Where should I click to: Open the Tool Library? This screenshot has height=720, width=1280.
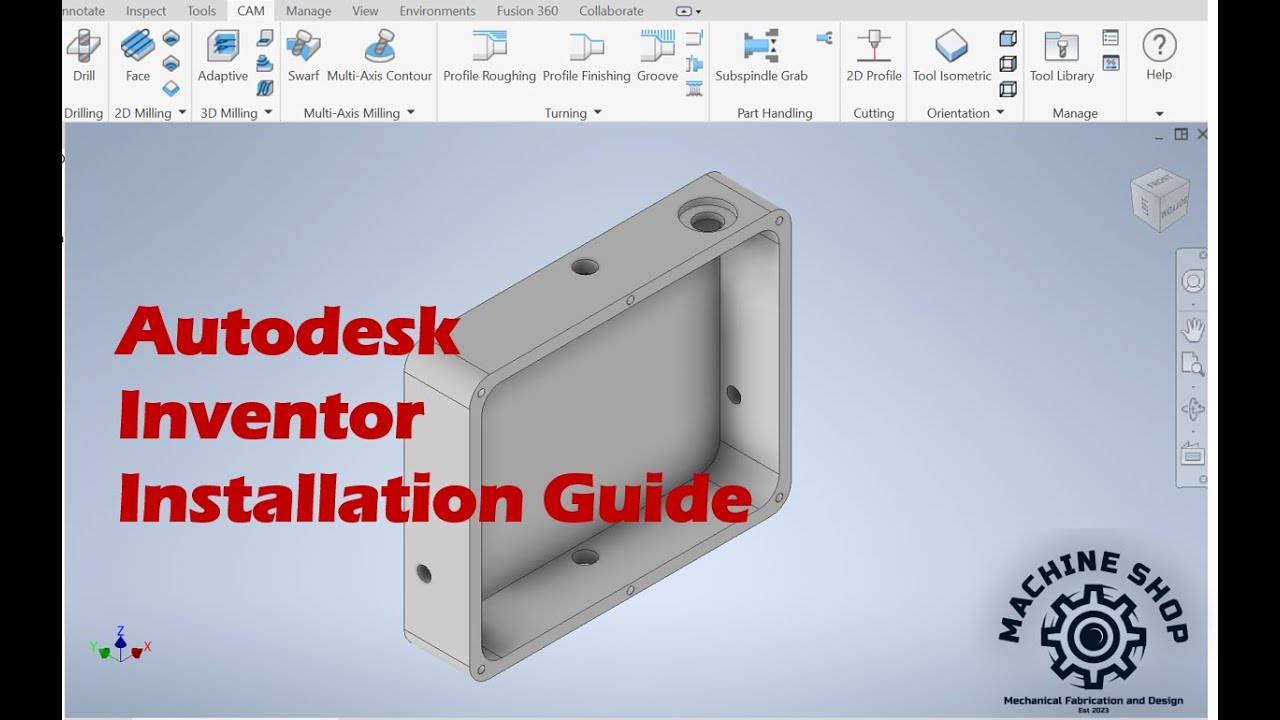tap(1062, 56)
